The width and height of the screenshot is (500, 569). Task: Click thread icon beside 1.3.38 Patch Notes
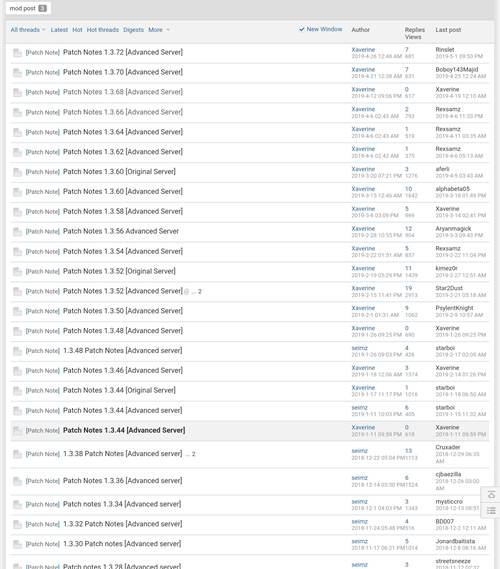(x=17, y=454)
